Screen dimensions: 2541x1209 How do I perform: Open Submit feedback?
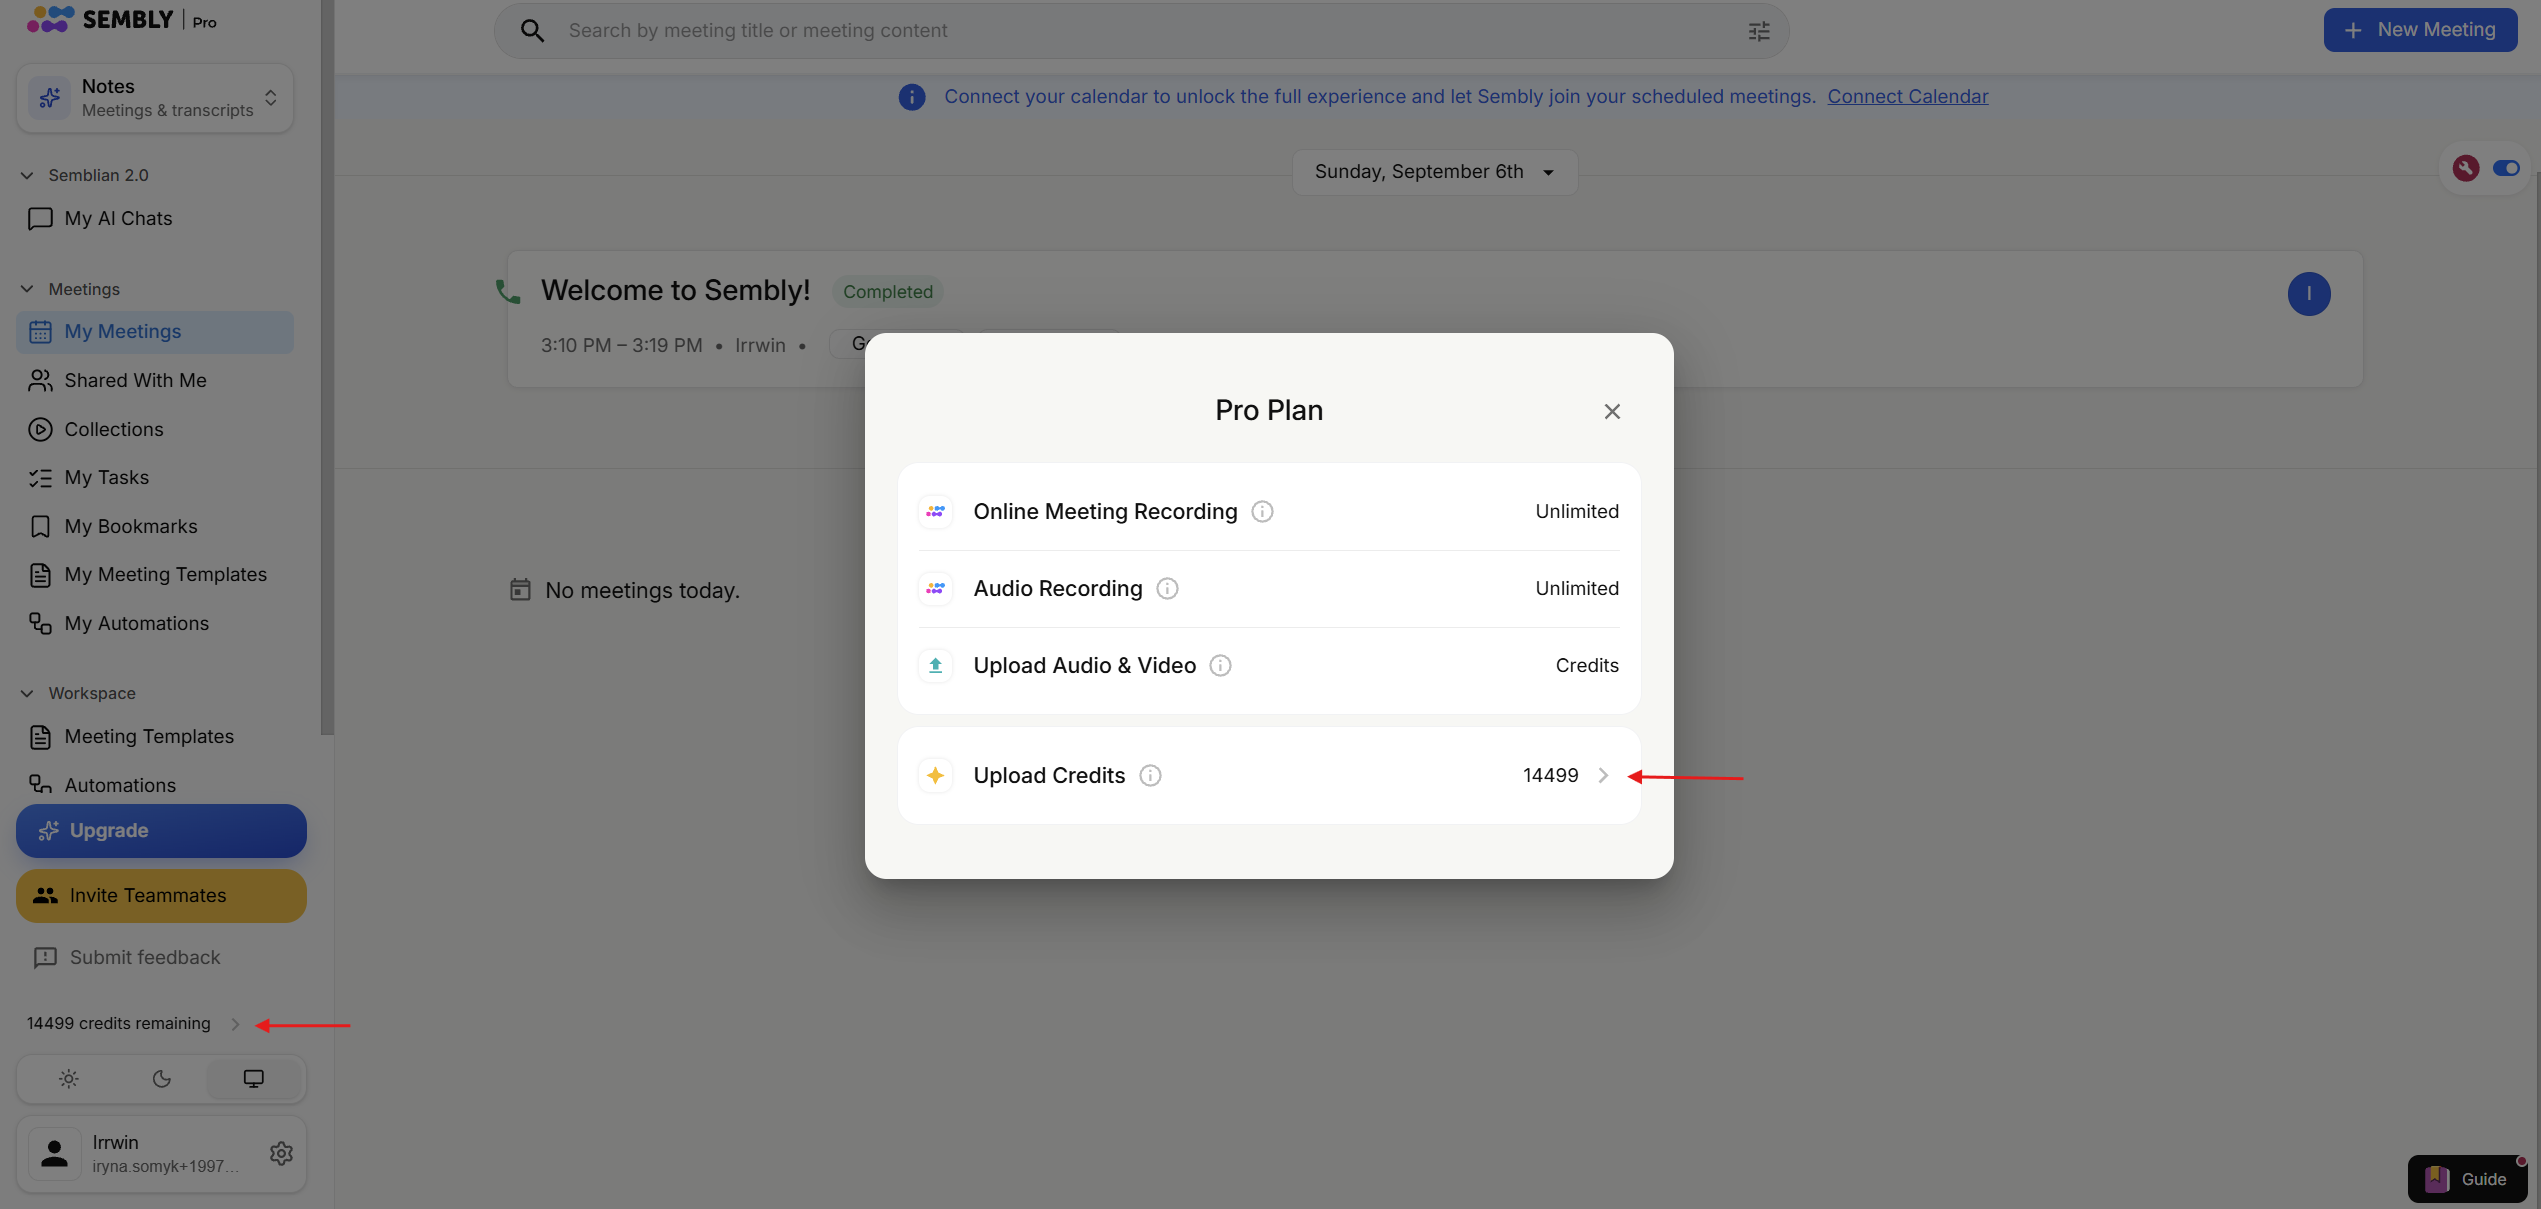point(127,957)
